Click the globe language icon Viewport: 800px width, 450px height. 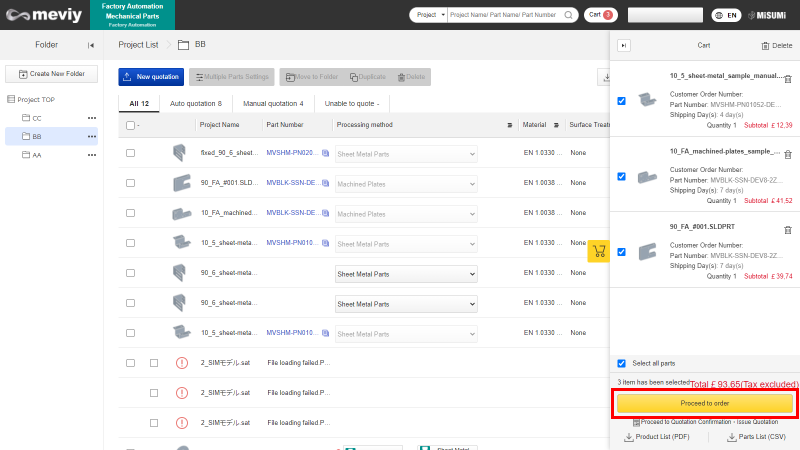[x=718, y=15]
